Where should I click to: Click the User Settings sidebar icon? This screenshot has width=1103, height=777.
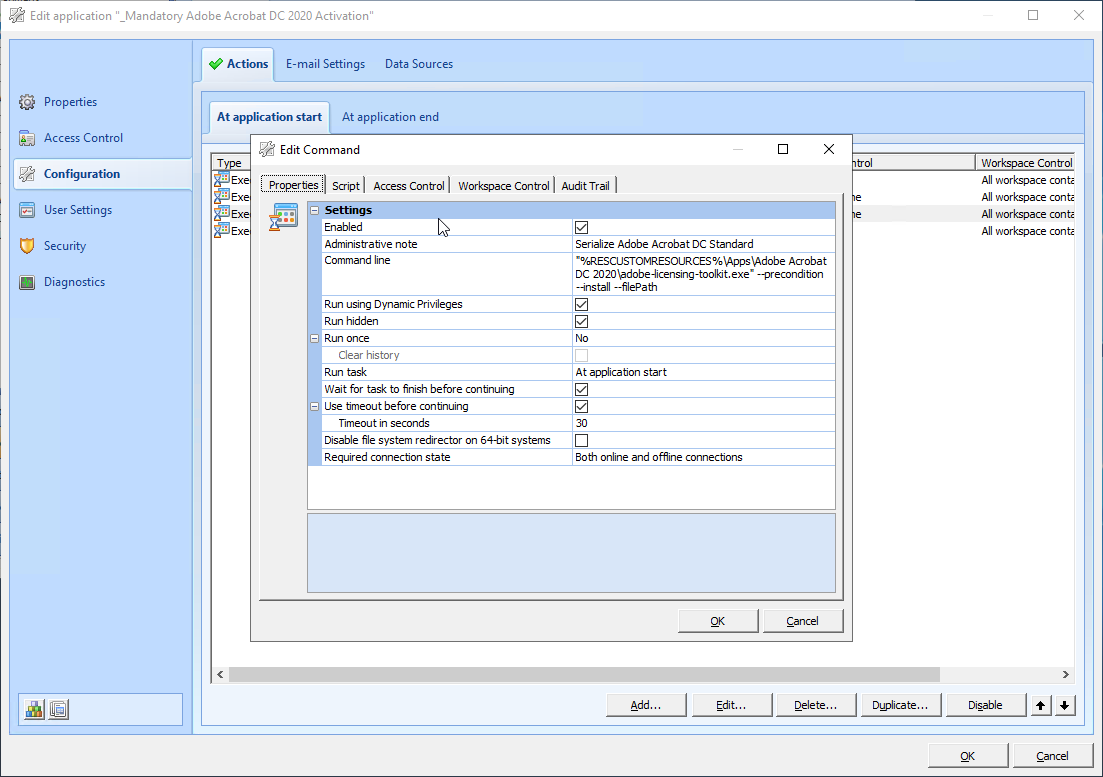coord(27,210)
